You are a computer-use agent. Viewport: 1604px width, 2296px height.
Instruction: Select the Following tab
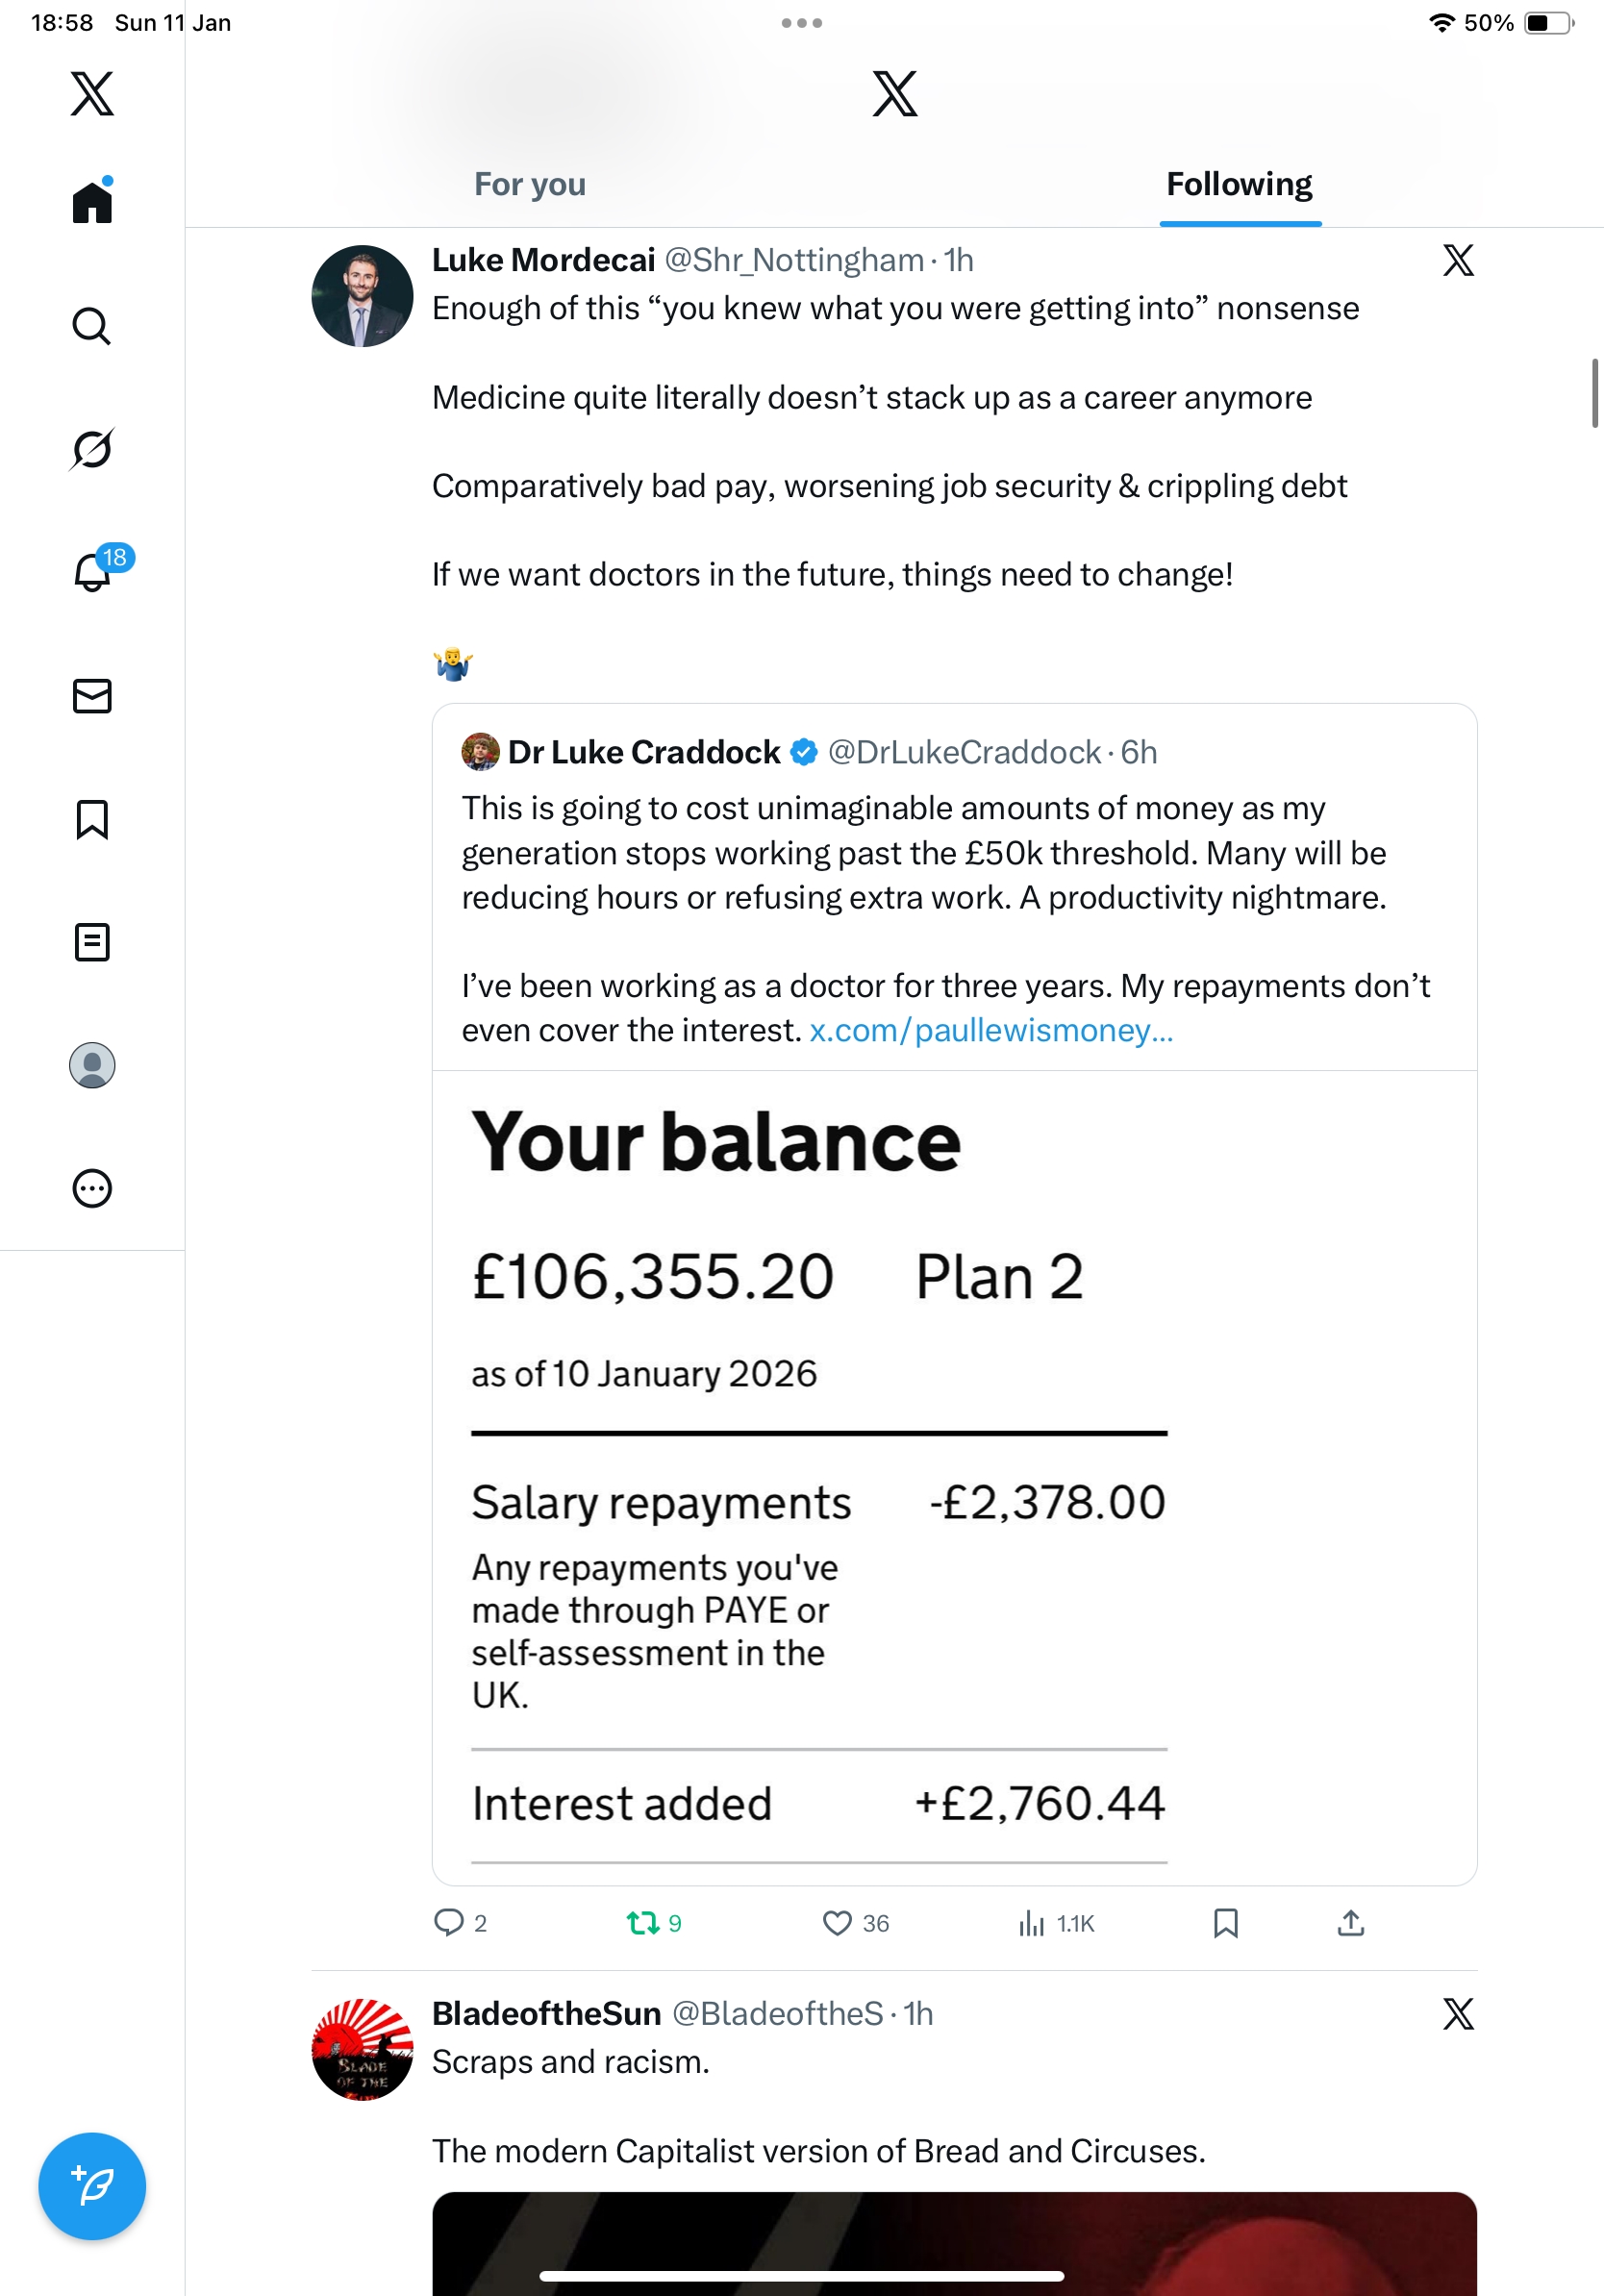point(1239,184)
